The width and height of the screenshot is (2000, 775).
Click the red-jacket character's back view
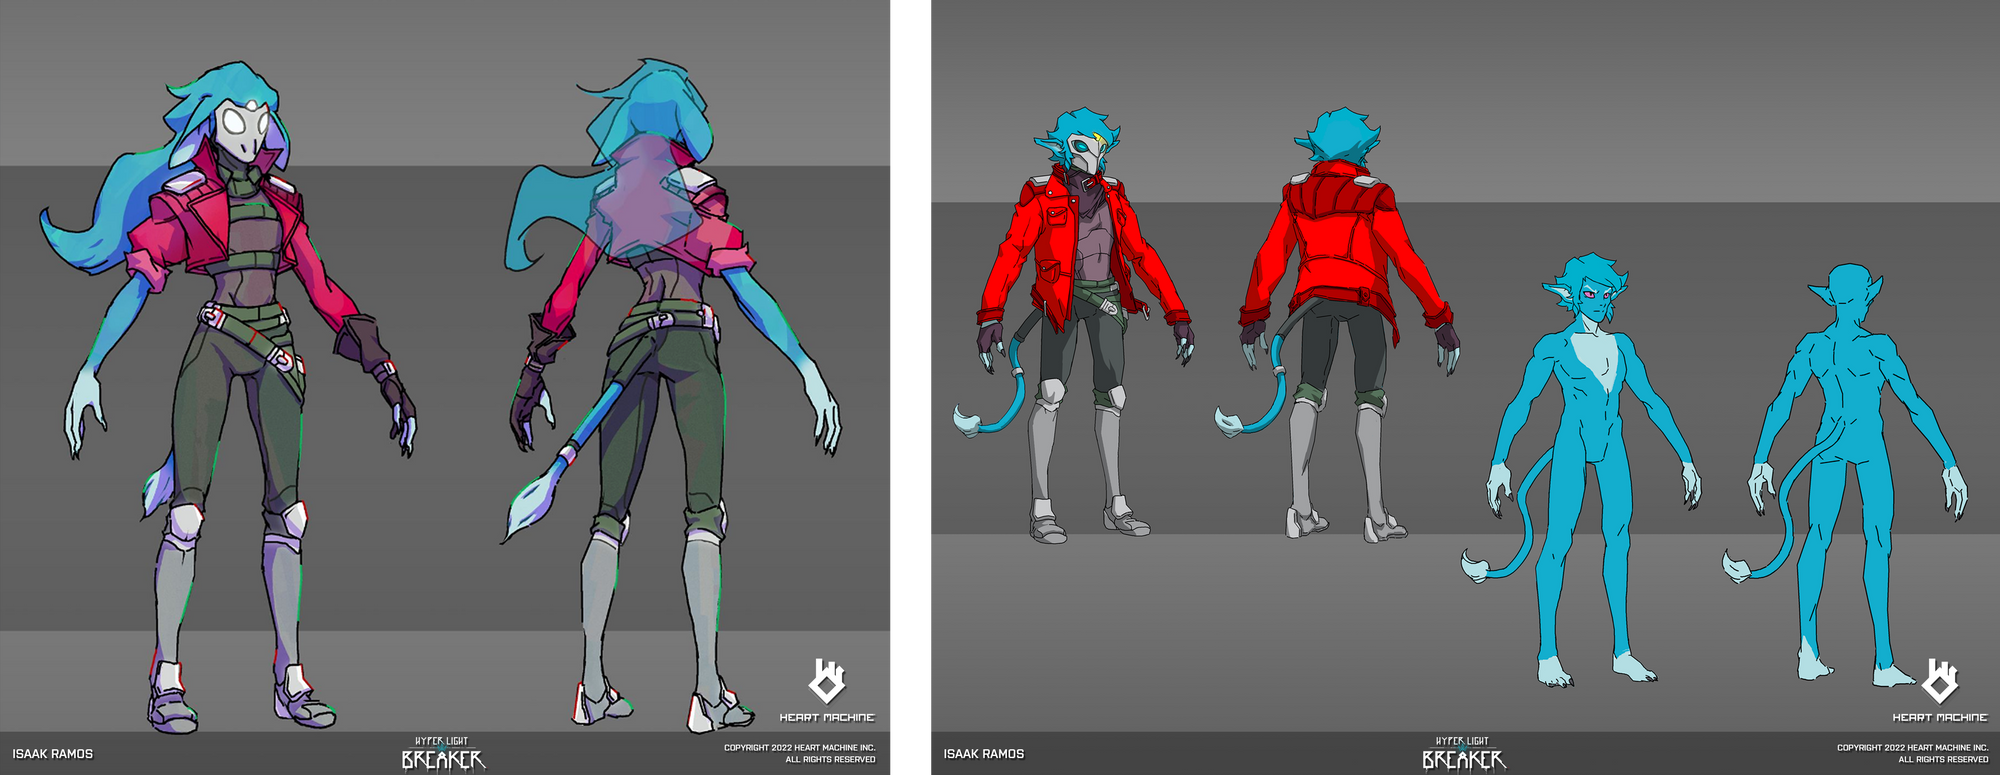click(1337, 325)
